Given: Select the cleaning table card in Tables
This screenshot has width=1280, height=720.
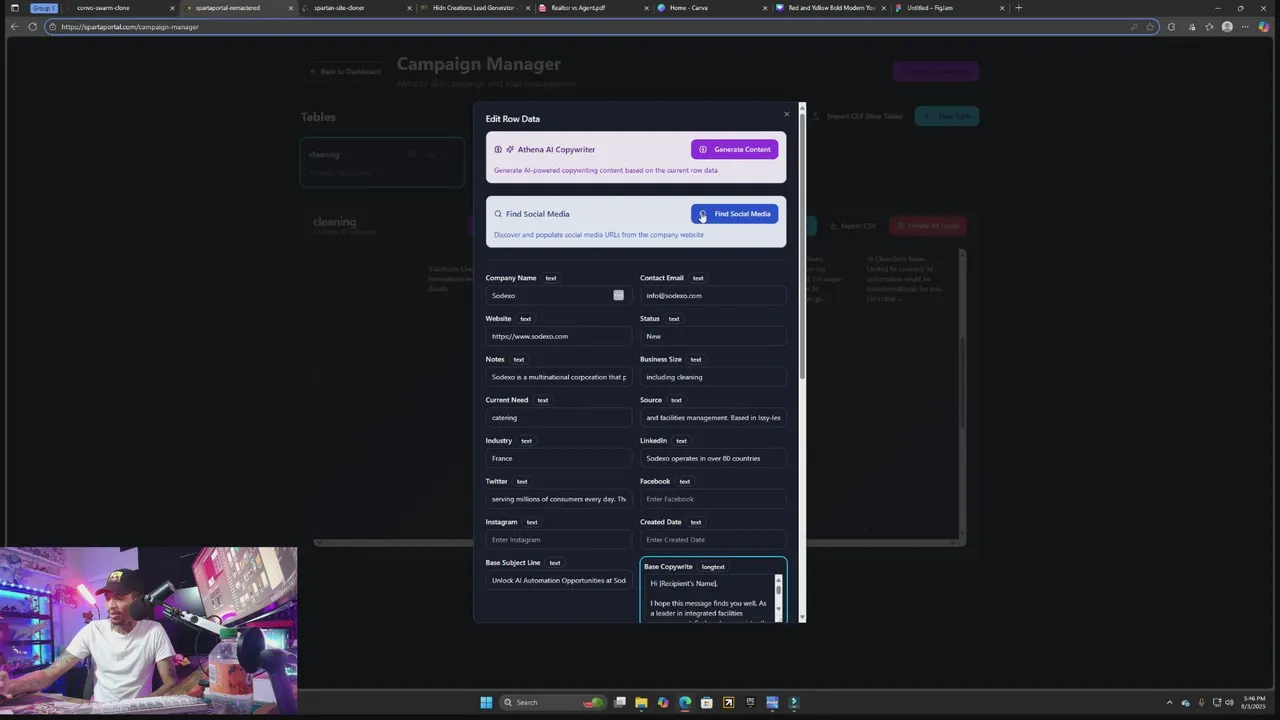Looking at the screenshot, I should [x=382, y=162].
